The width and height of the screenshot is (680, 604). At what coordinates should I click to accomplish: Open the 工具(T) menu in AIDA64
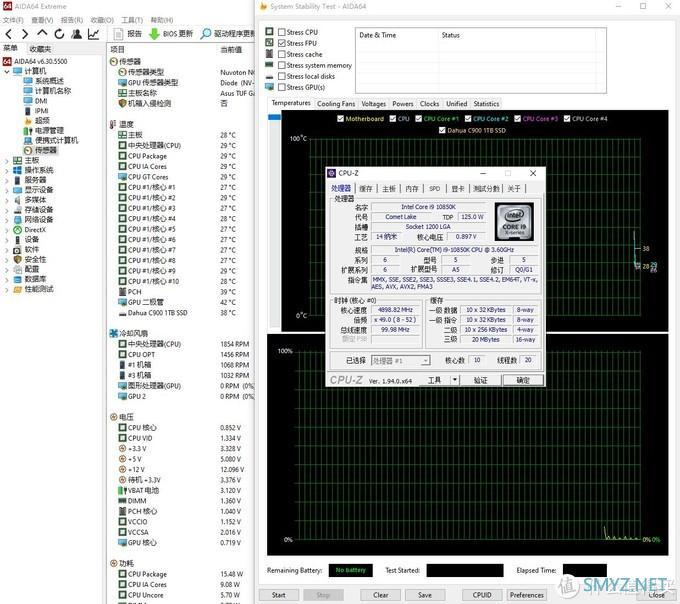click(132, 19)
